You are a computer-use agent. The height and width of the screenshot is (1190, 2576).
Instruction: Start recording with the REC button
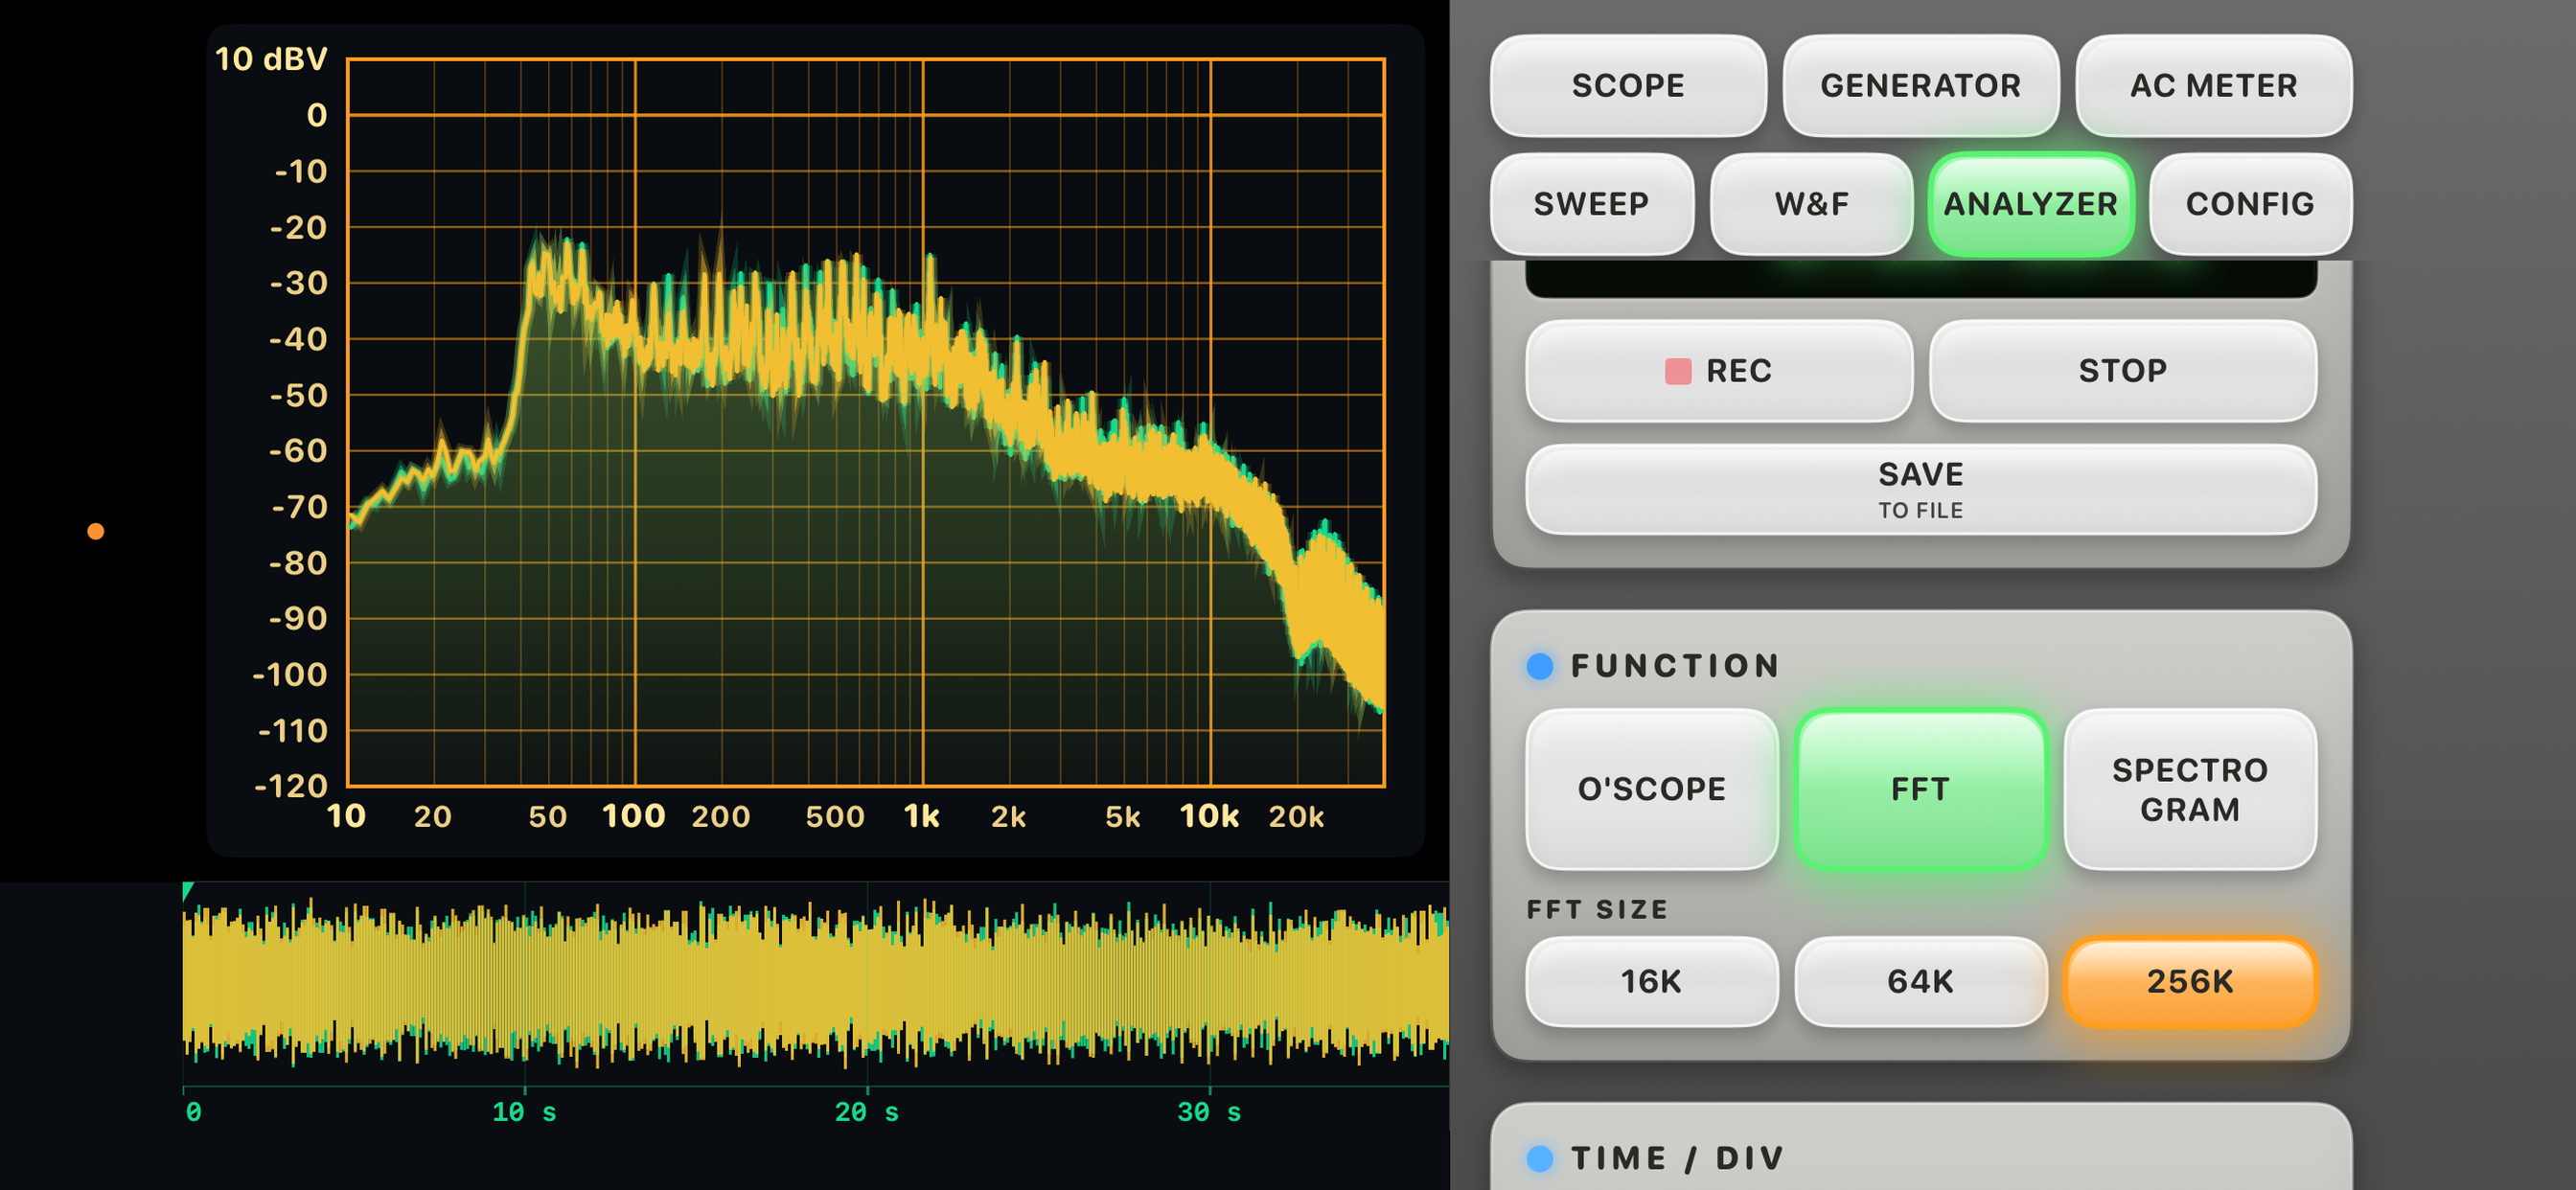point(1719,371)
